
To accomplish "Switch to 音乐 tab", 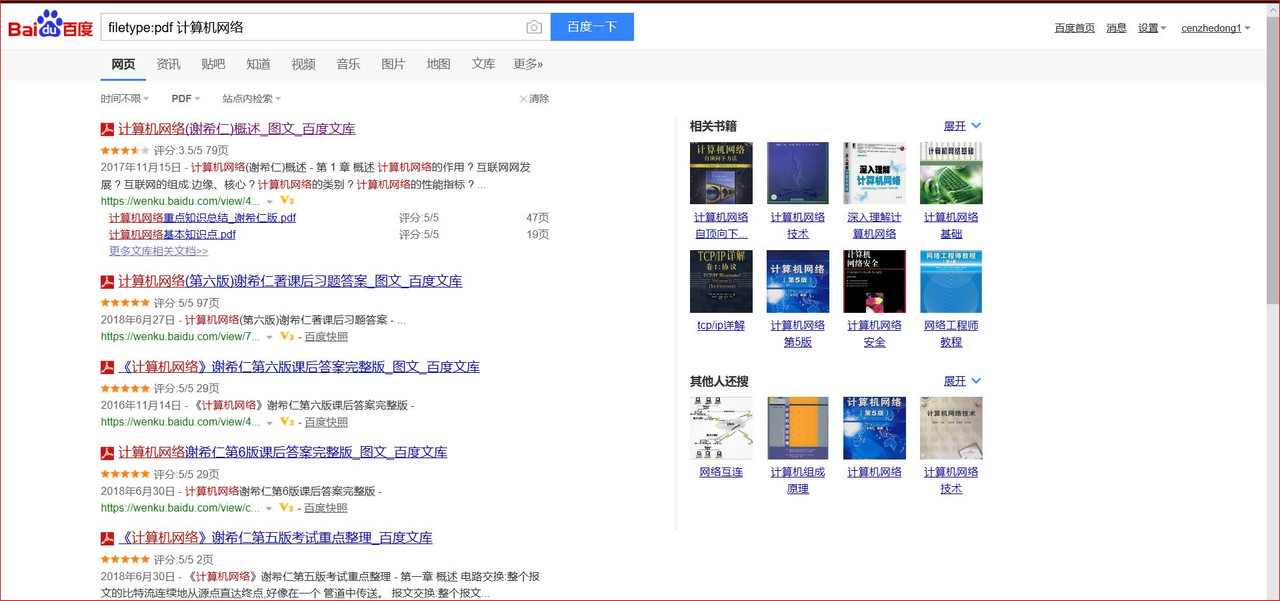I will click(348, 64).
